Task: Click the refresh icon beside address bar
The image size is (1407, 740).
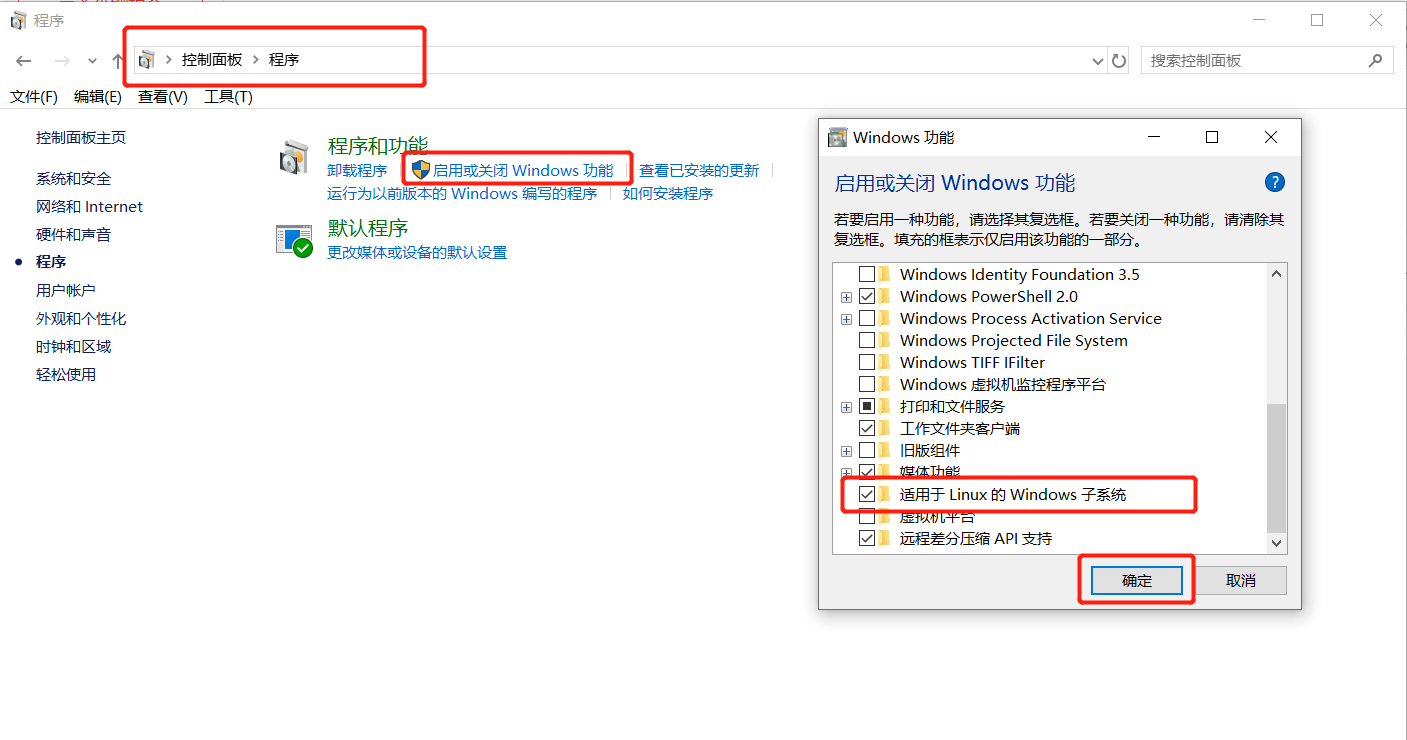Action: [1118, 60]
